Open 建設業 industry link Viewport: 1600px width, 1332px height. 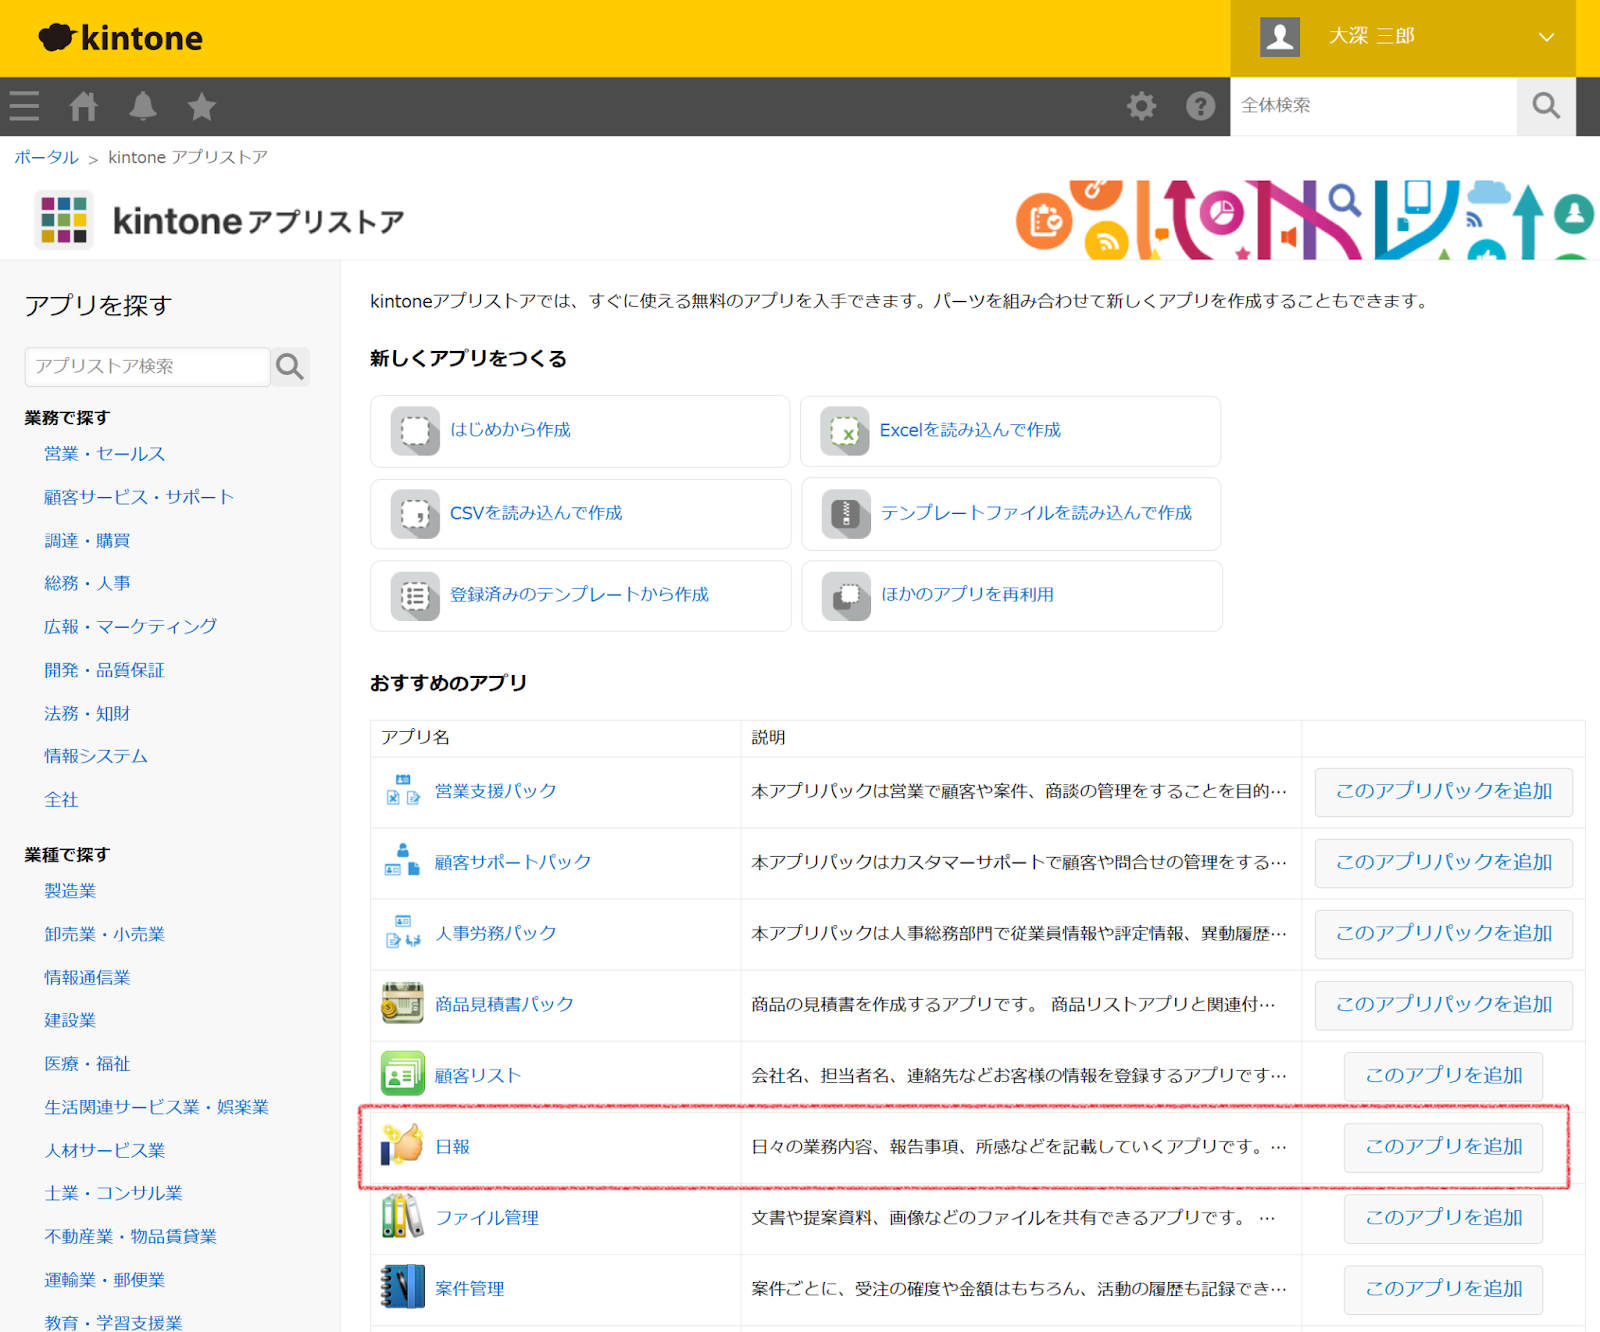coord(70,1021)
